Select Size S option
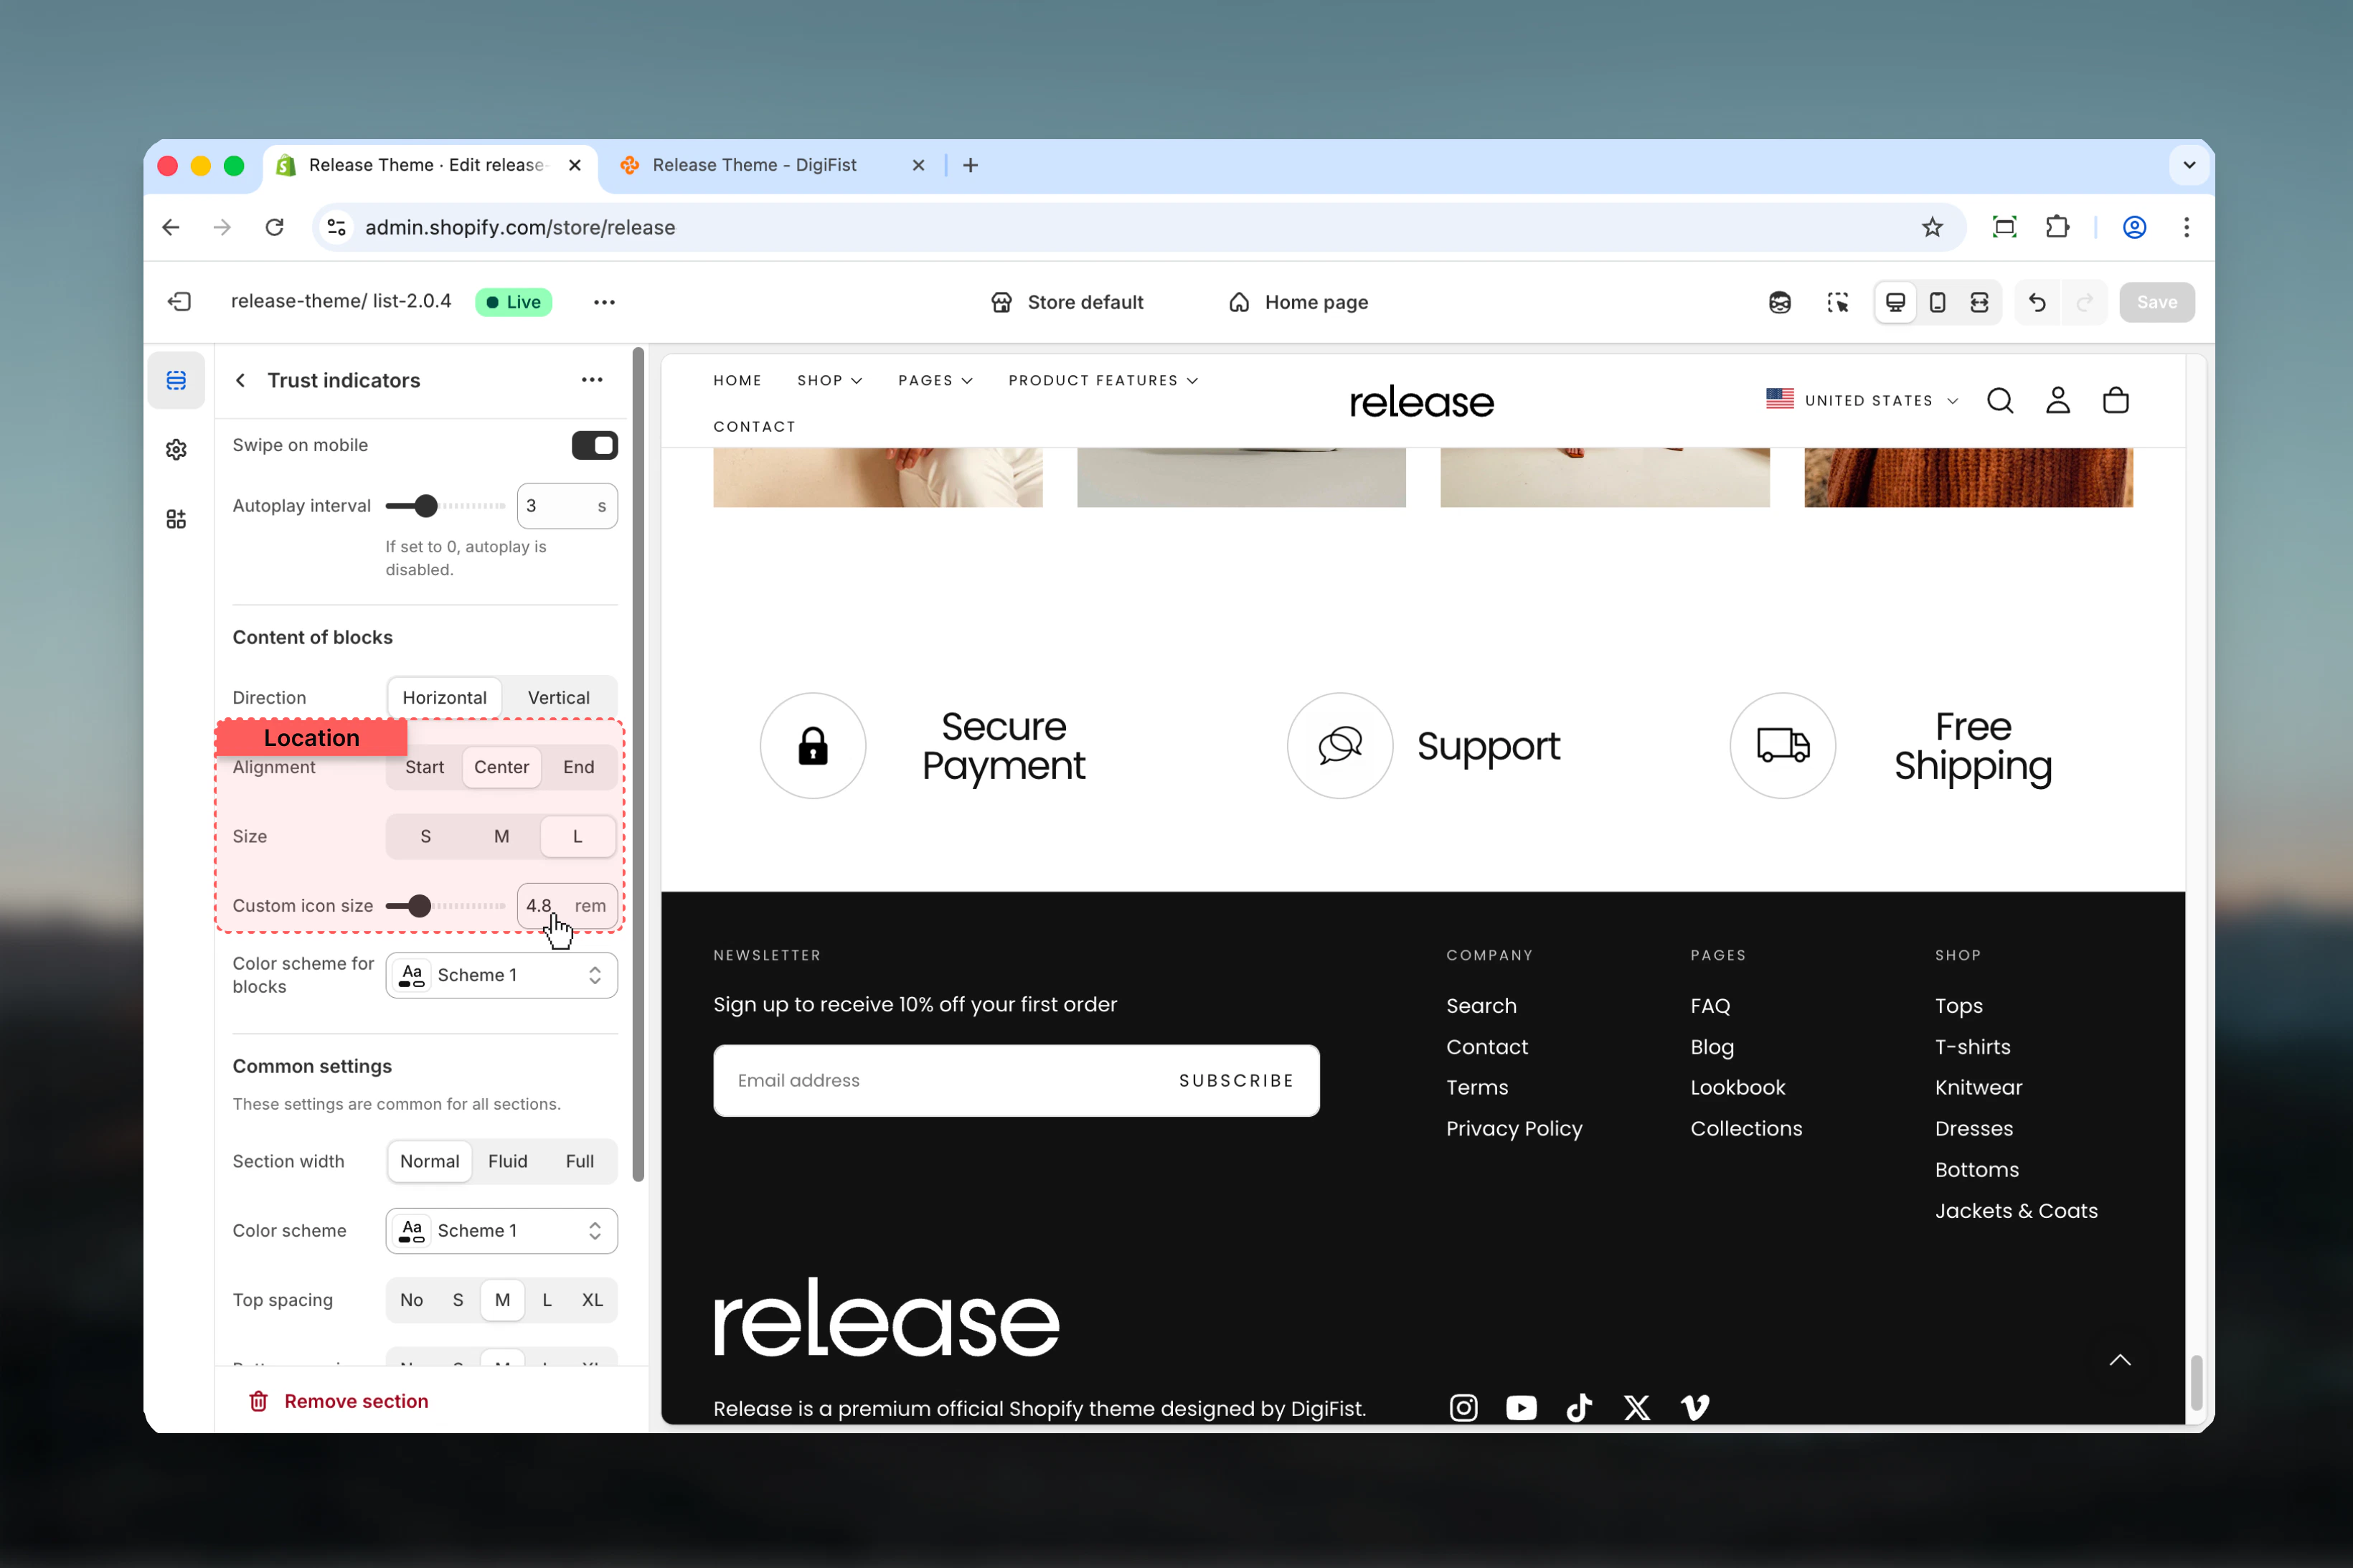This screenshot has width=2353, height=1568. tap(425, 836)
